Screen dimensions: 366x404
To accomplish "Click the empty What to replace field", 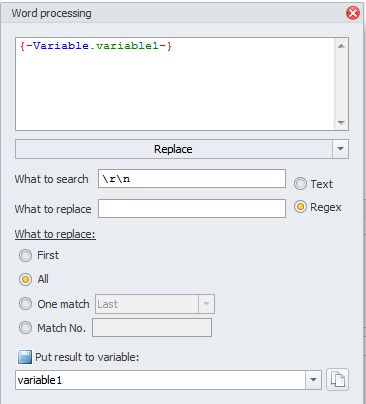I will coord(192,209).
